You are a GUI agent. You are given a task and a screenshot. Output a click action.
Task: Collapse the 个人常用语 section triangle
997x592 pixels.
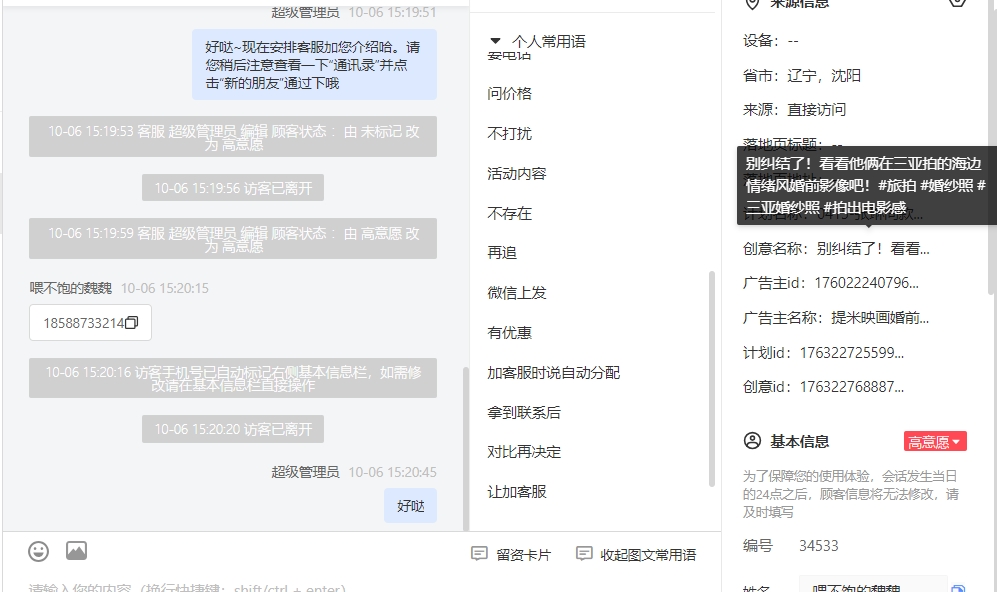pos(495,41)
